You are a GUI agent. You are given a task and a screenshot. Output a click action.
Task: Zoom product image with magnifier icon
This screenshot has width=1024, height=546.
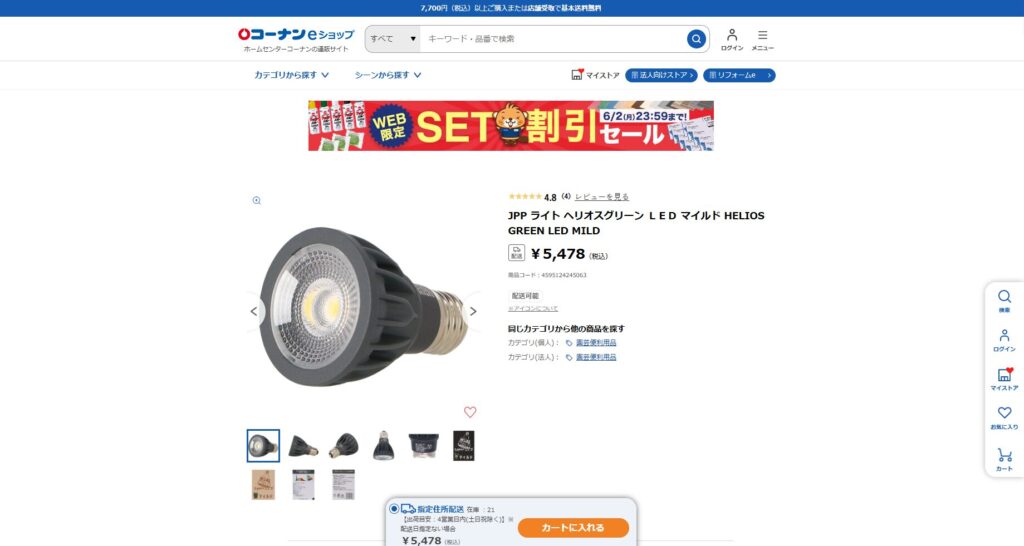pyautogui.click(x=257, y=201)
